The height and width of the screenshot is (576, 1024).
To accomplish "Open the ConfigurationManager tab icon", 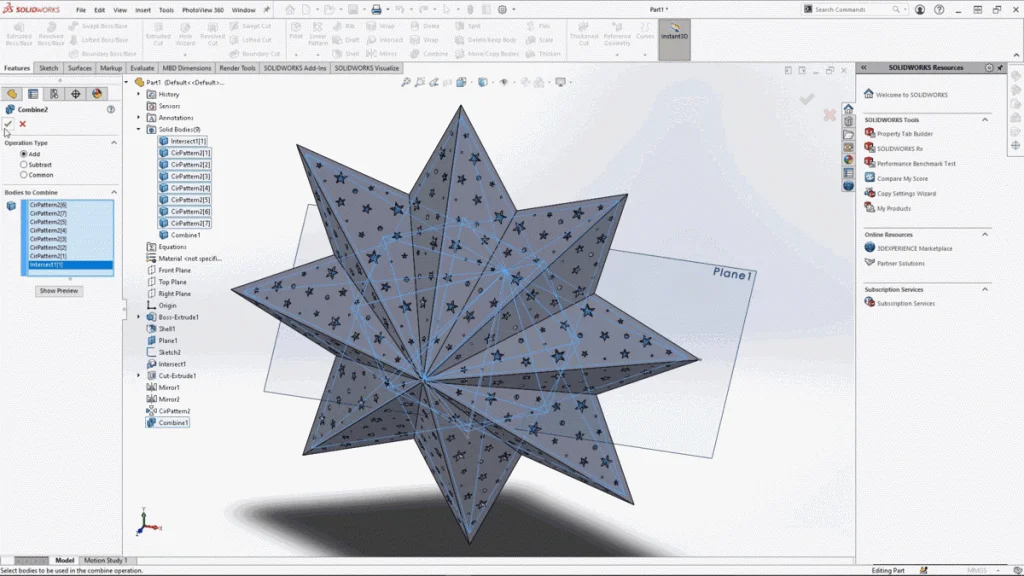I will (54, 94).
